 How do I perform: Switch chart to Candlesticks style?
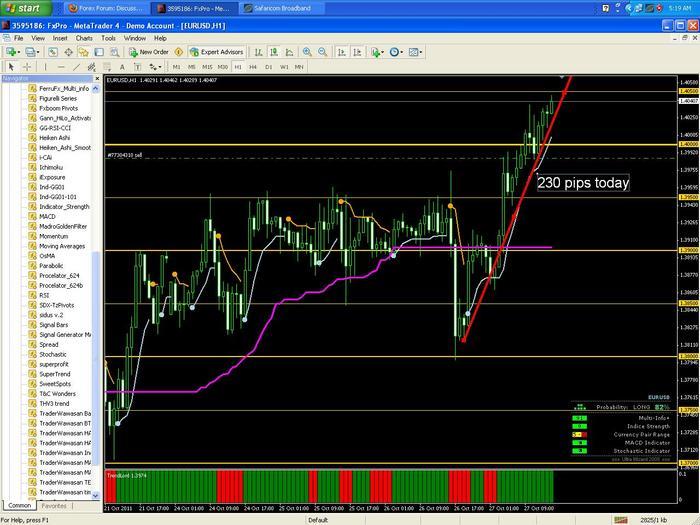point(274,52)
